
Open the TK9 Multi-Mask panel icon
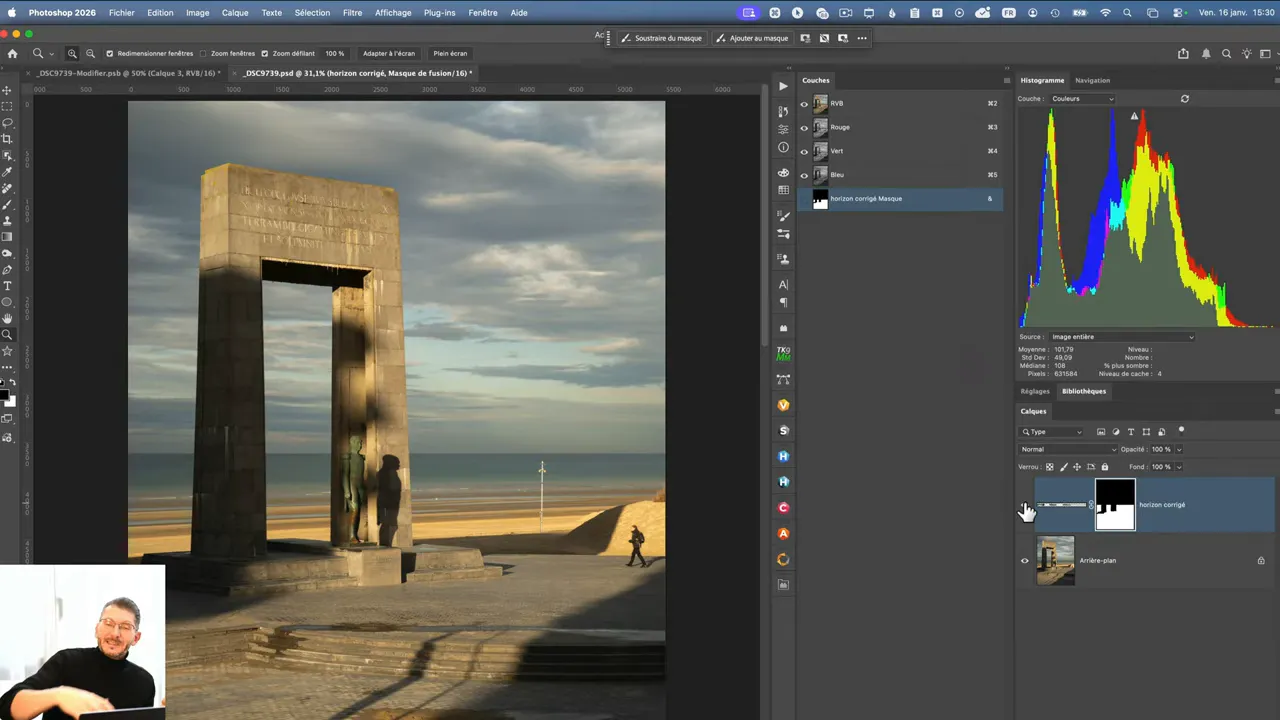pos(783,354)
